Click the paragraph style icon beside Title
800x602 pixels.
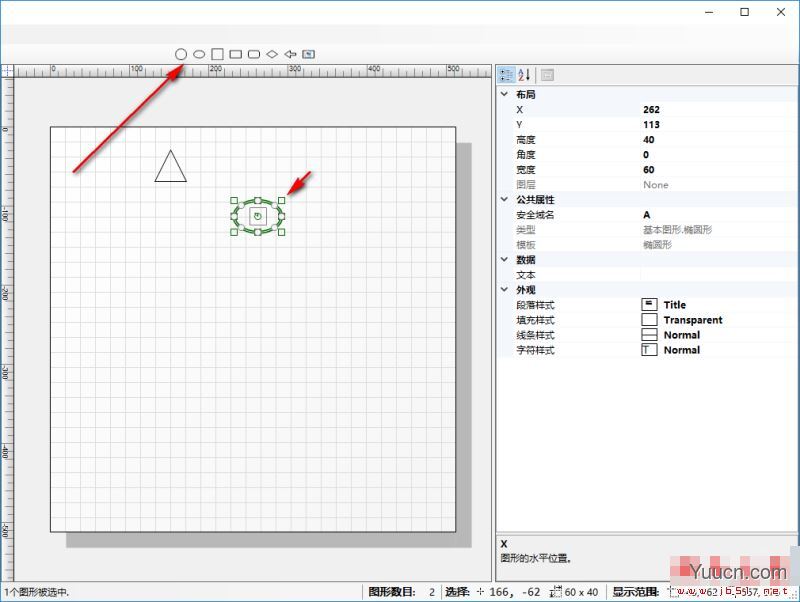(x=649, y=305)
